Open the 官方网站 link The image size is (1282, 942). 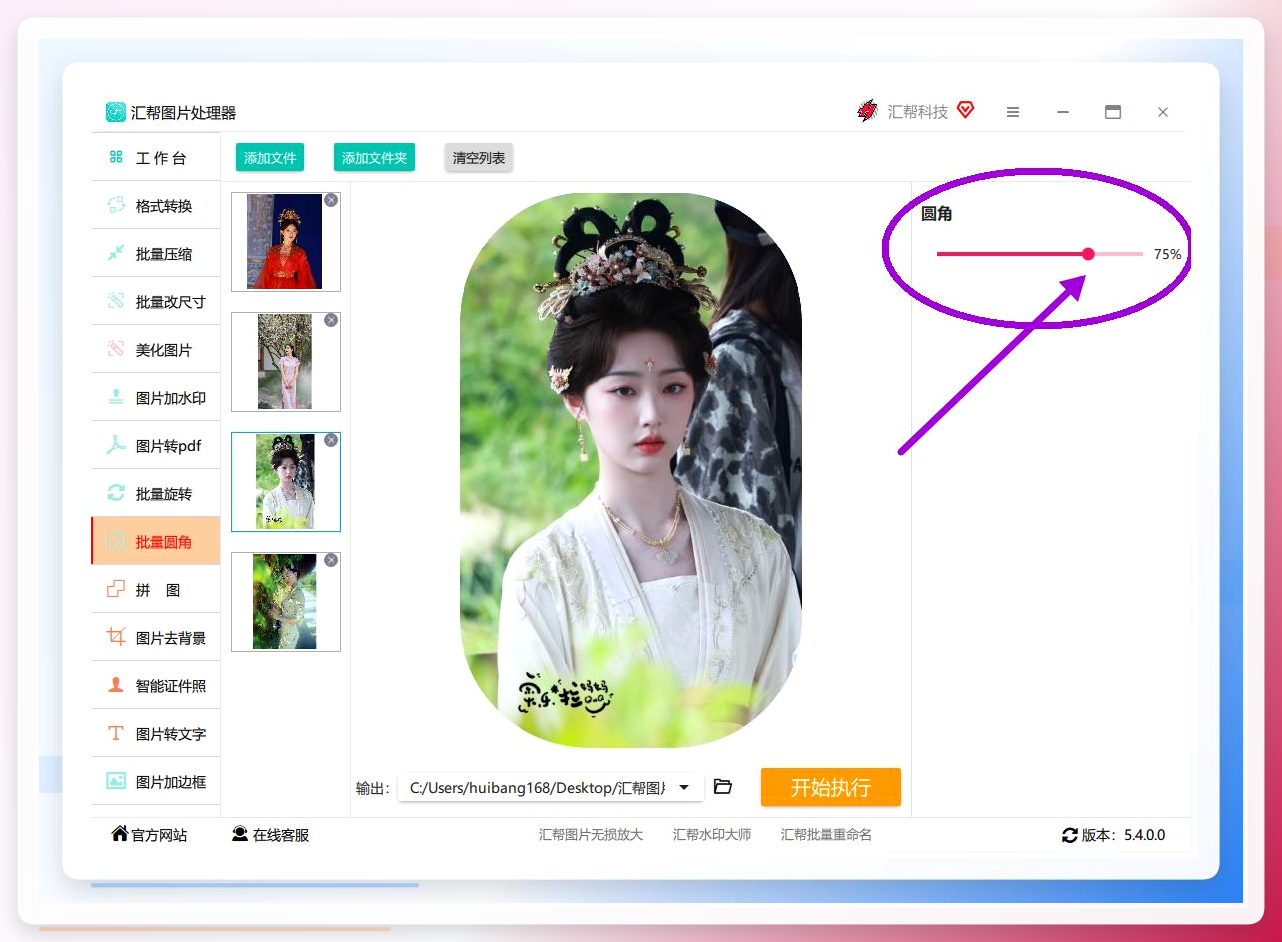pyautogui.click(x=149, y=835)
